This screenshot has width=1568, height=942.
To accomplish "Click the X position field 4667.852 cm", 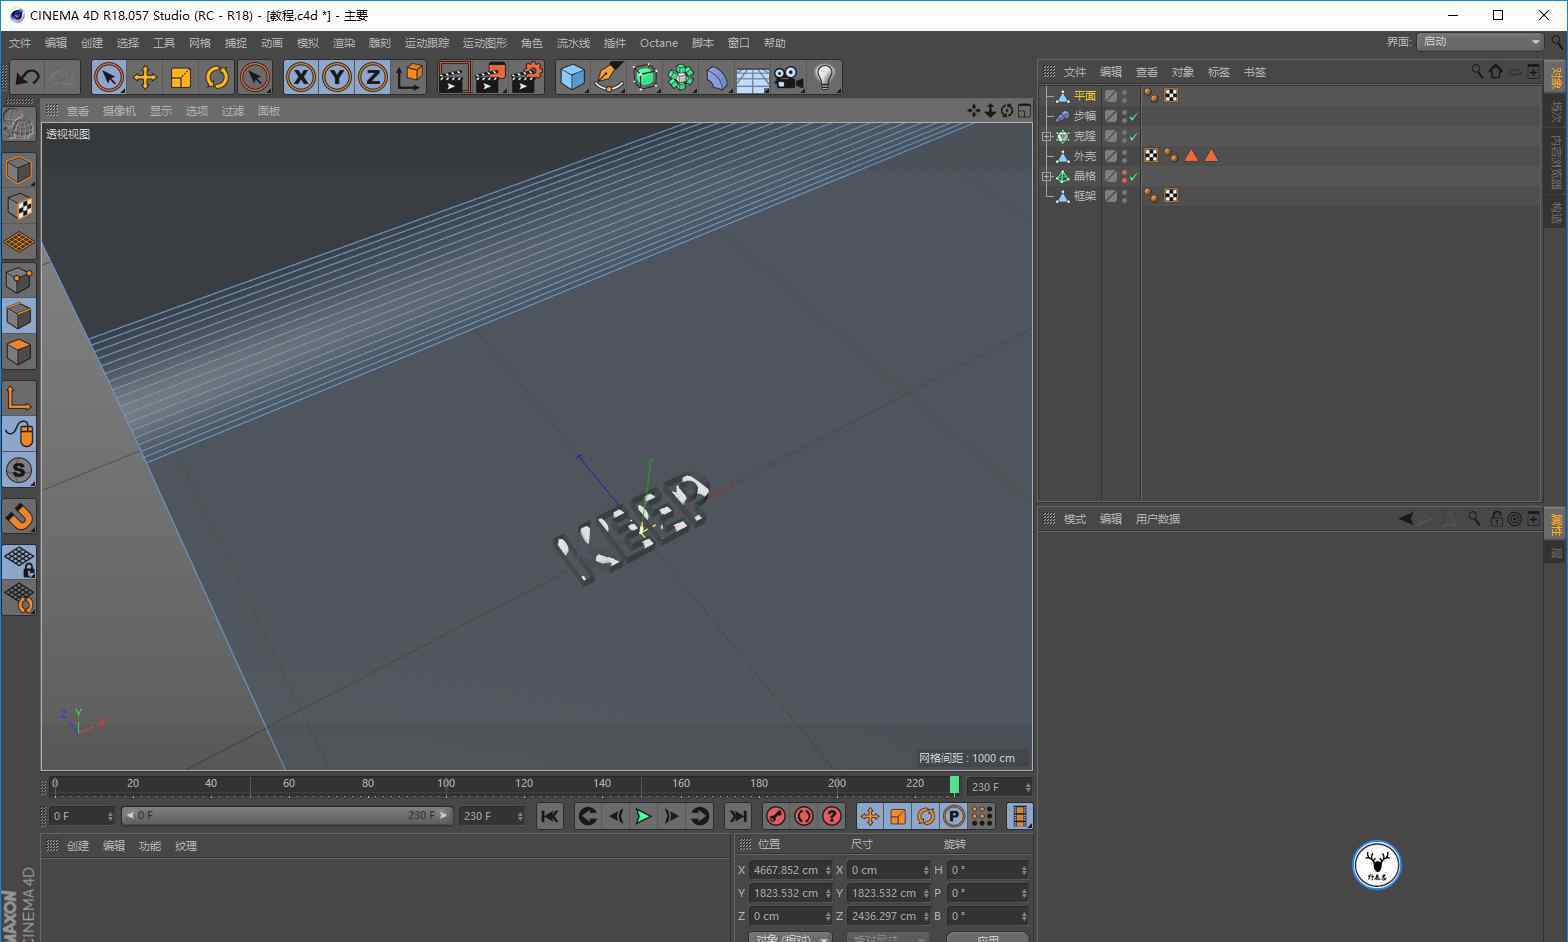I will 786,870.
